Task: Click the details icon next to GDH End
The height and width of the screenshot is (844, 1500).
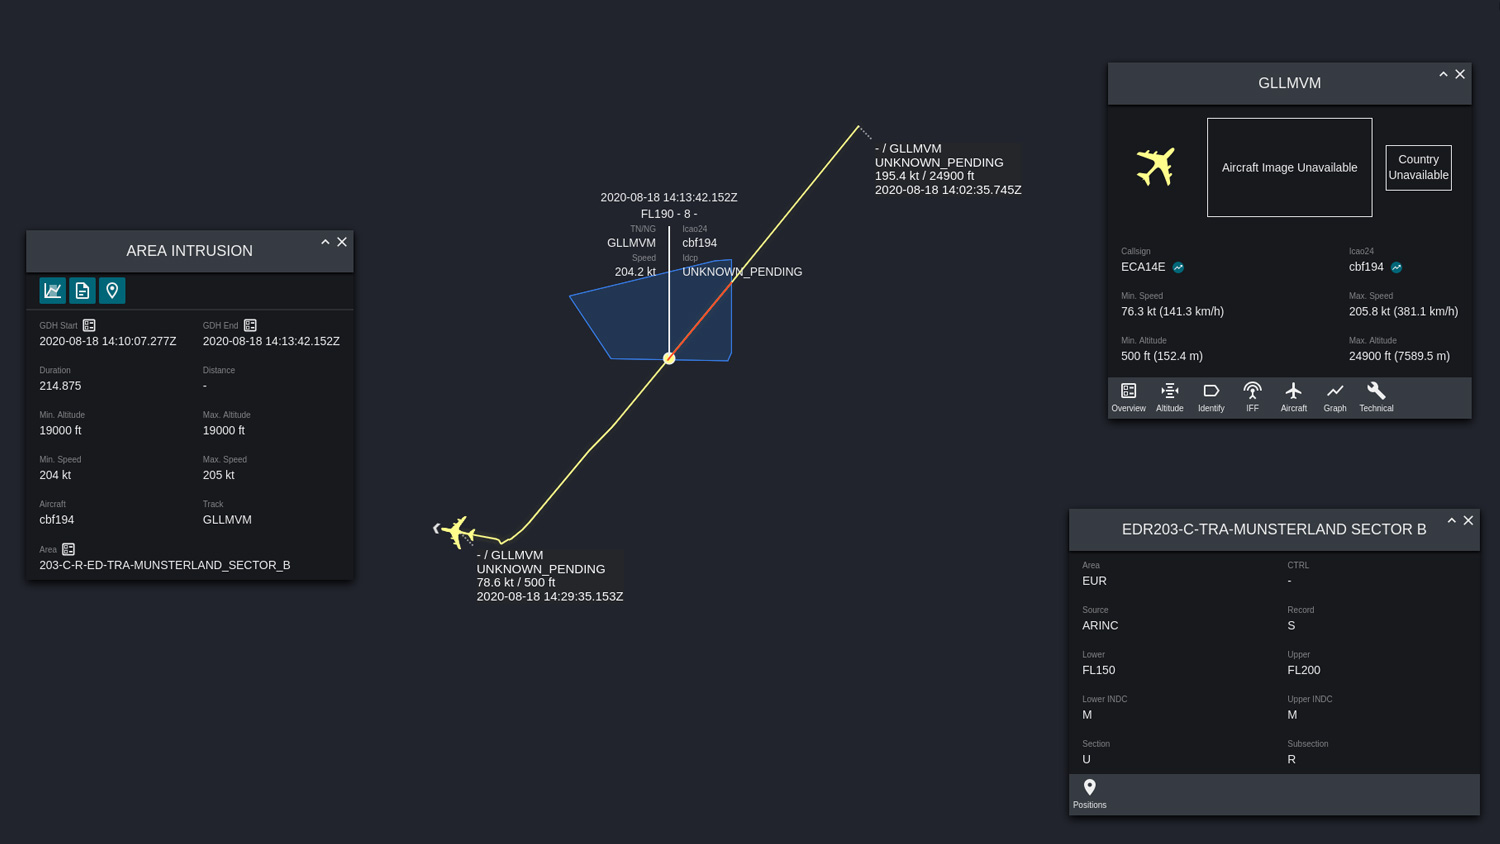Action: click(x=250, y=326)
